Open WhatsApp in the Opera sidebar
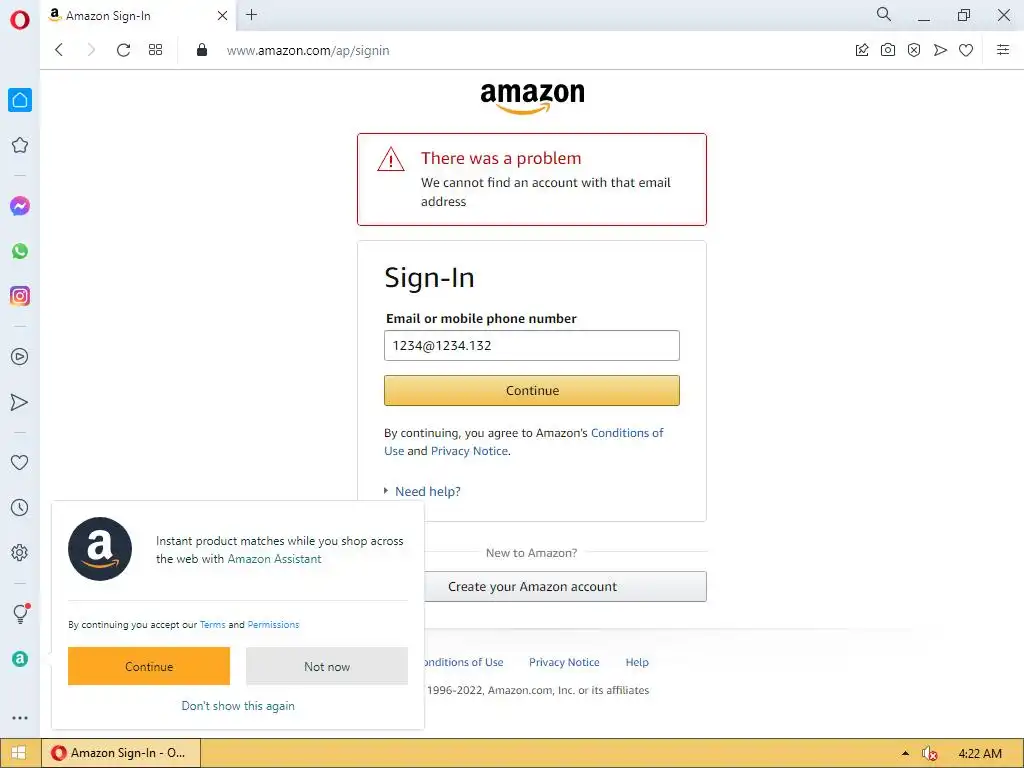 [20, 251]
